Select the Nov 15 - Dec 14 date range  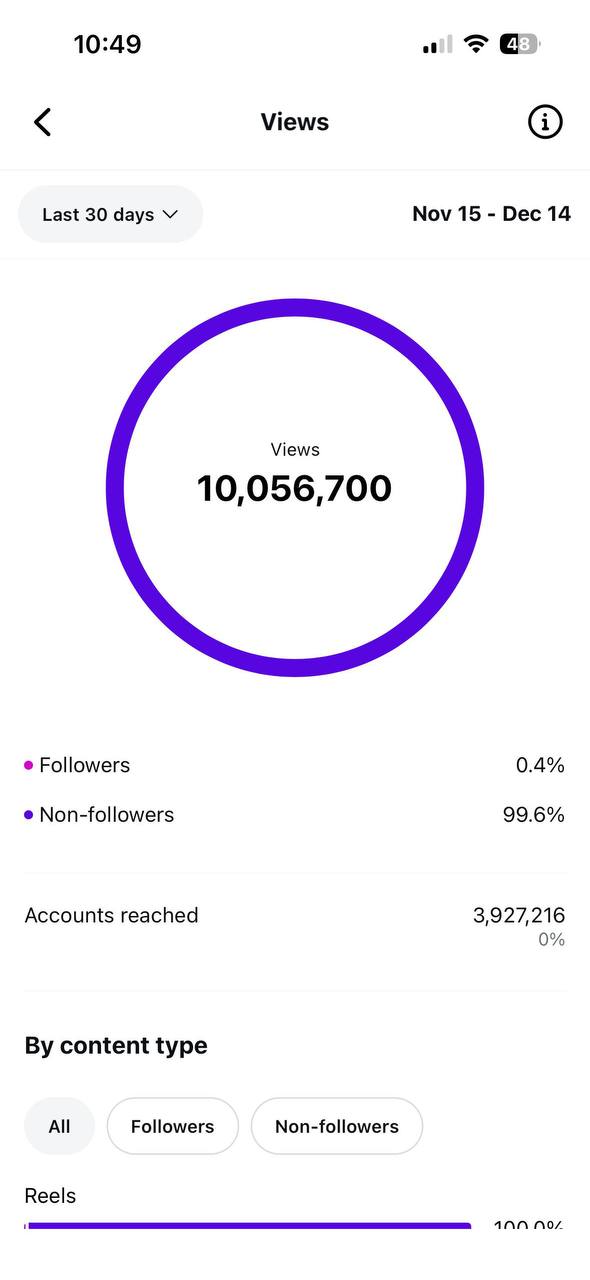pyautogui.click(x=491, y=214)
